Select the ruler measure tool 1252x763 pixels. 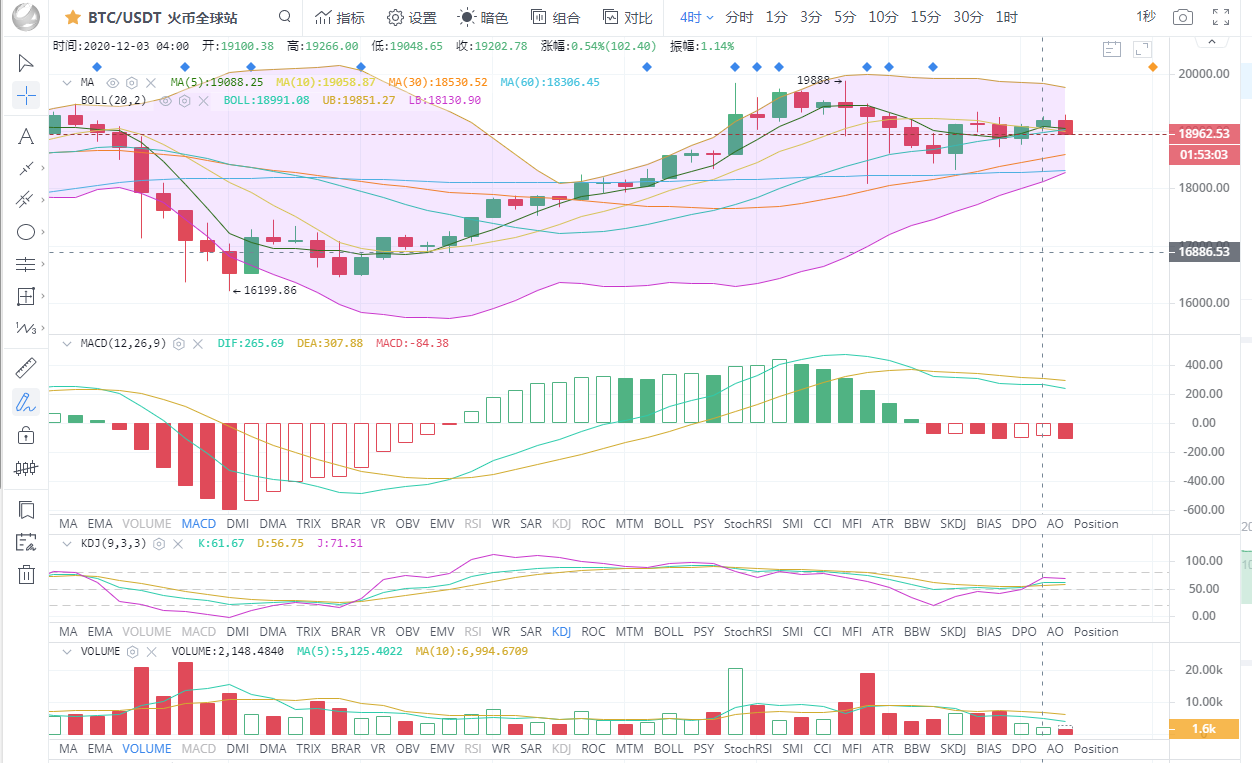[26, 369]
